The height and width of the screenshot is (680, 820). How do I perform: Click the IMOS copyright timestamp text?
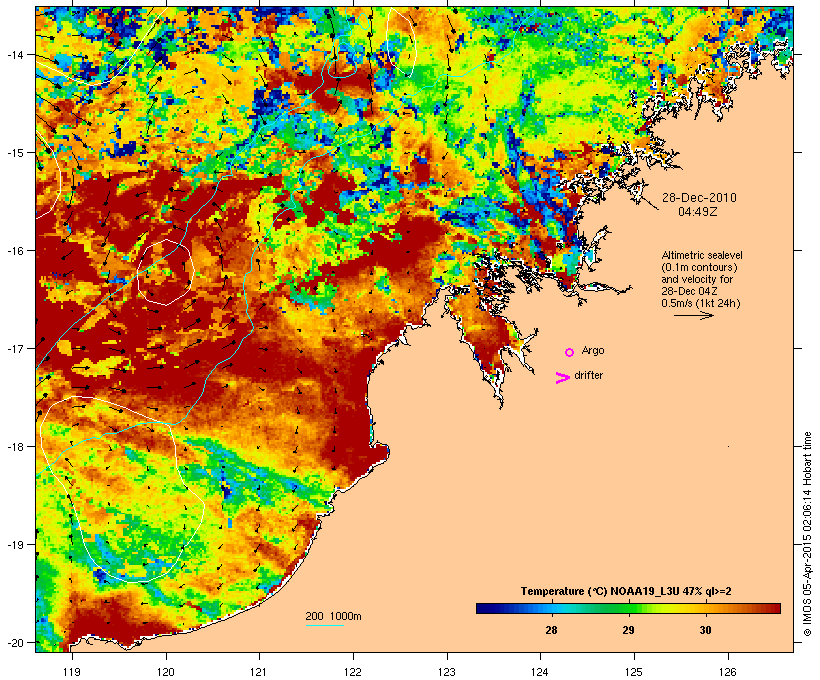pos(807,535)
